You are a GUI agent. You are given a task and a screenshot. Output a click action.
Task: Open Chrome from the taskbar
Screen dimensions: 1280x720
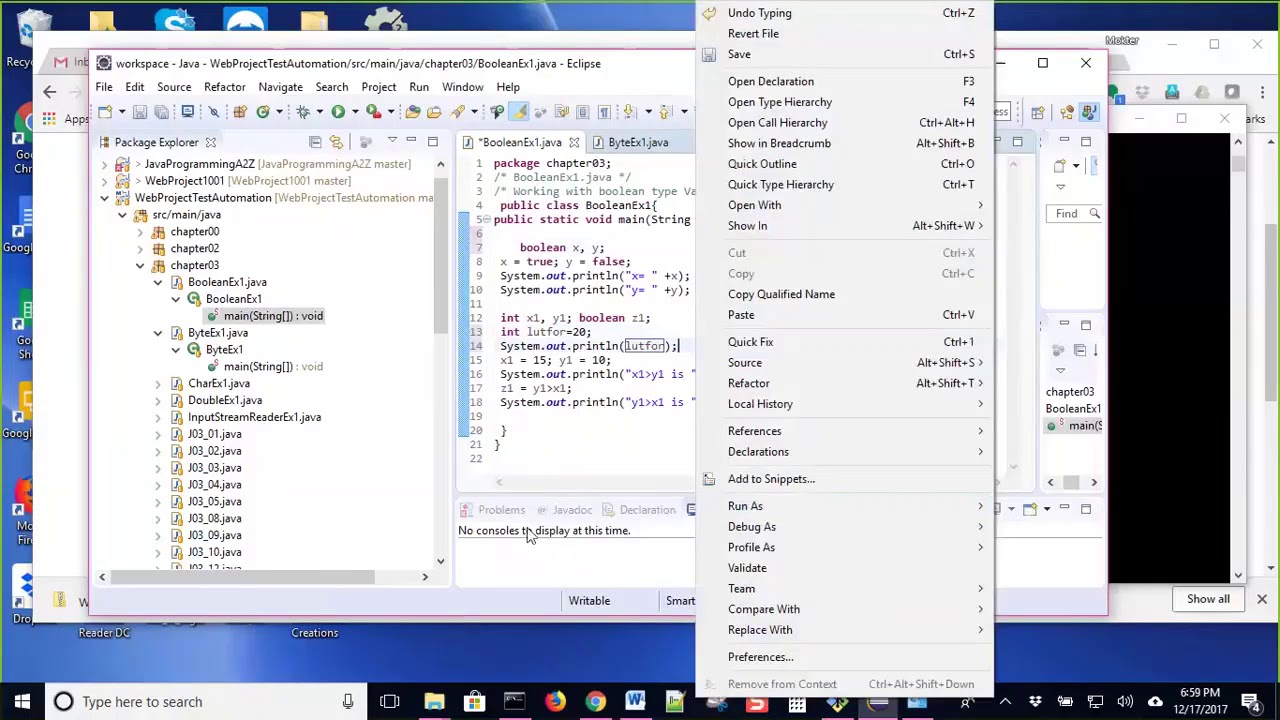[595, 701]
